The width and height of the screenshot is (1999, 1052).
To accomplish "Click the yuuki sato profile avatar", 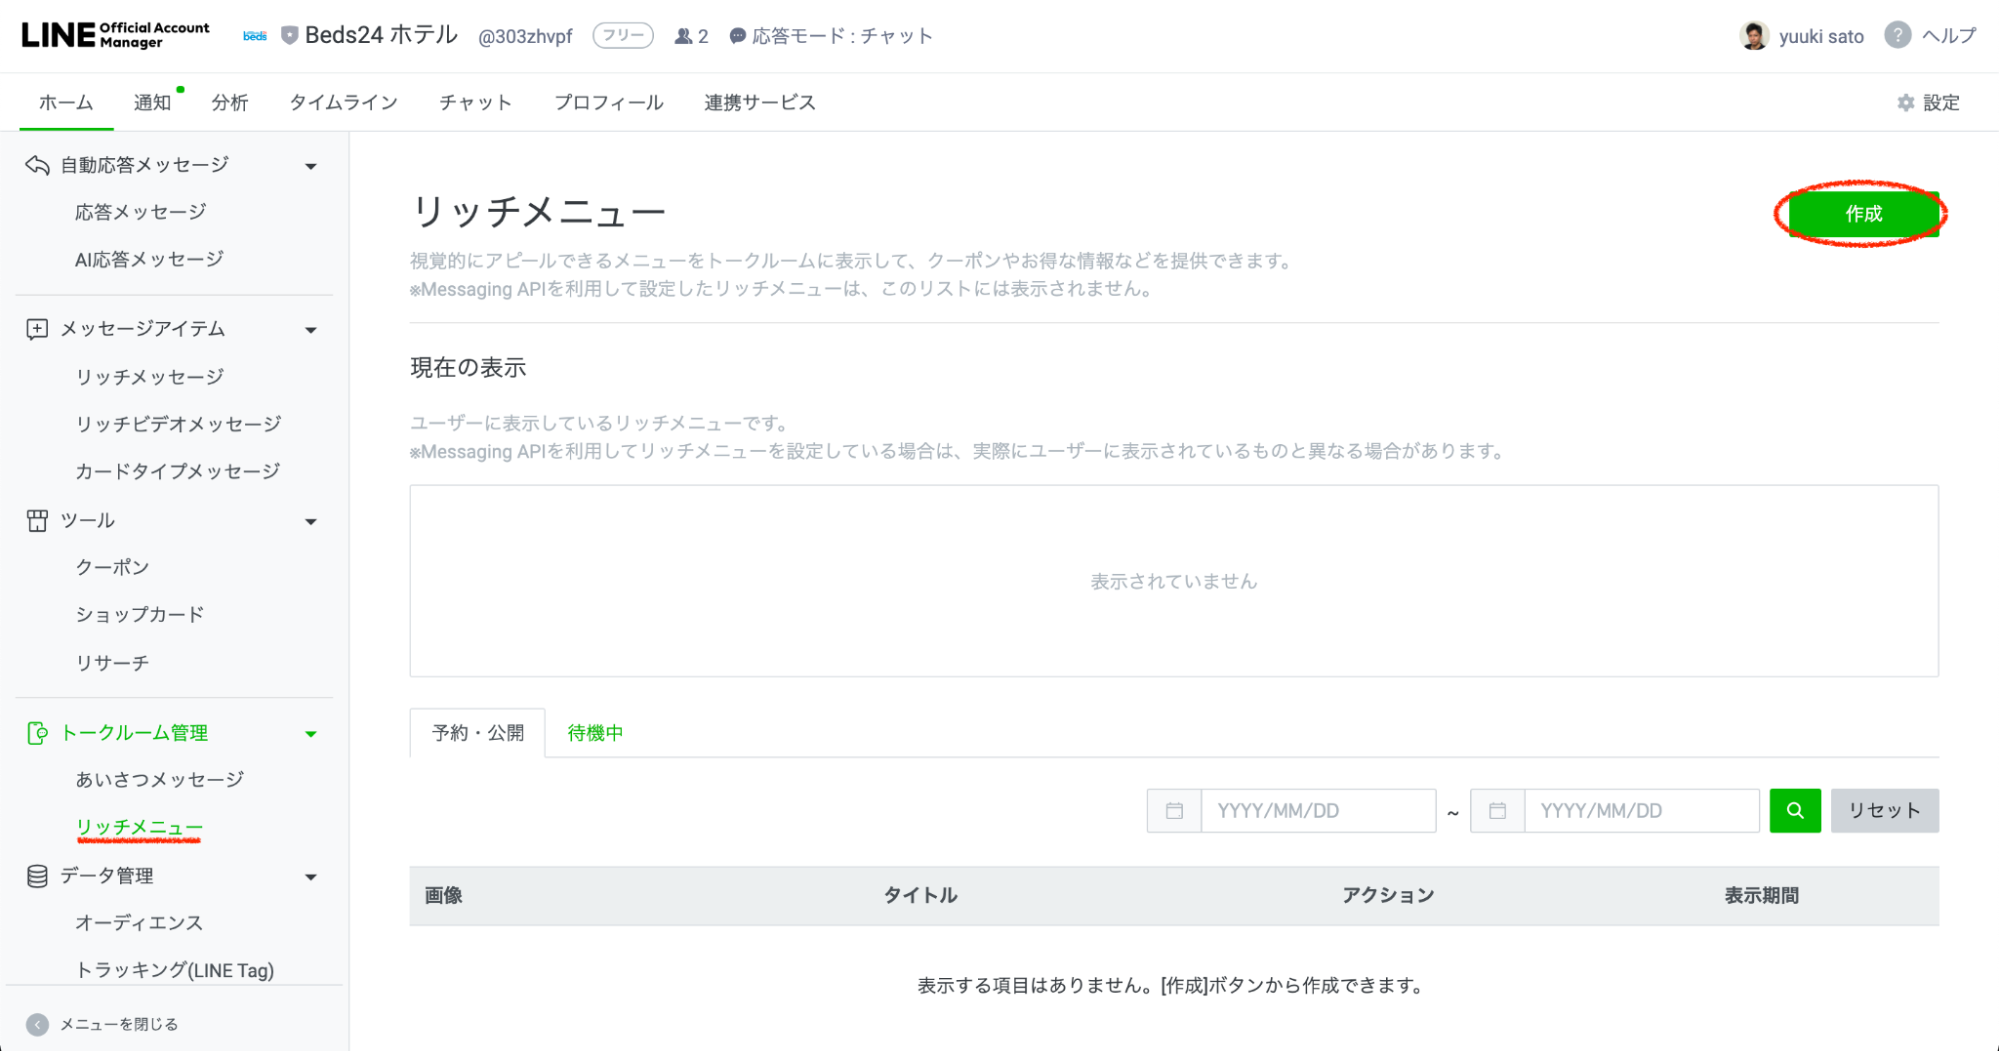I will 1754,36.
